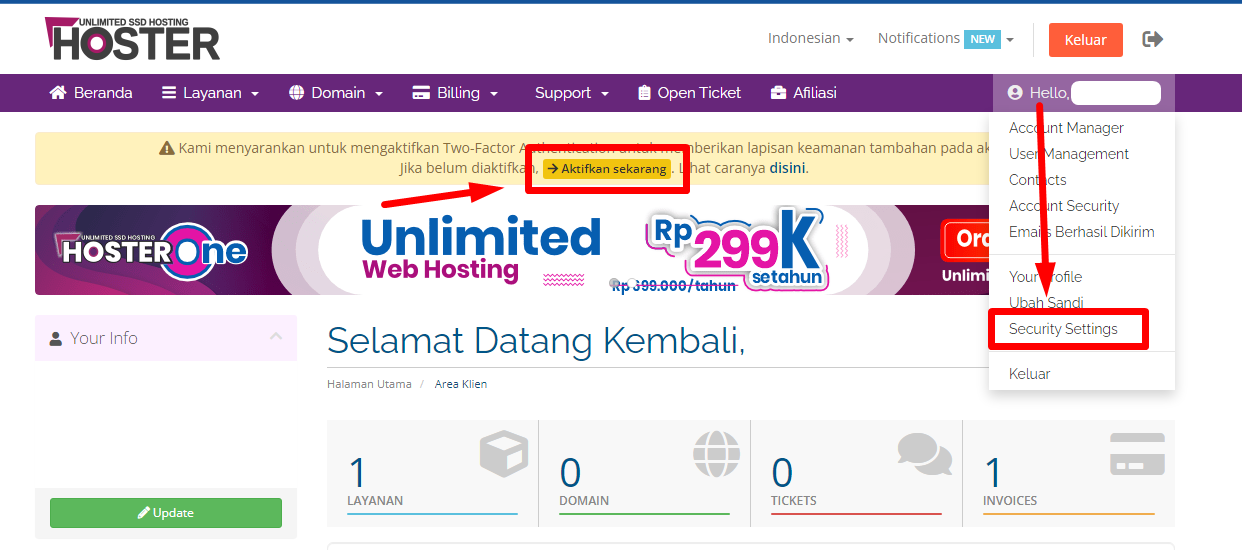This screenshot has height=550, width=1242.
Task: Go to Beranda in the nav bar
Action: click(91, 93)
